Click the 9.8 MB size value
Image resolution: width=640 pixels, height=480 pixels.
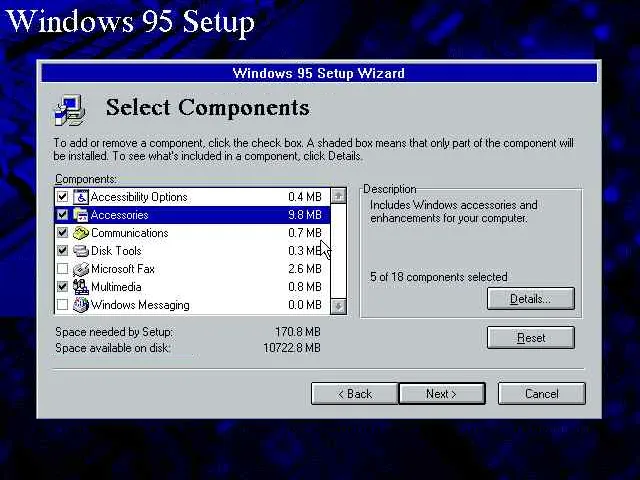[x=305, y=215]
